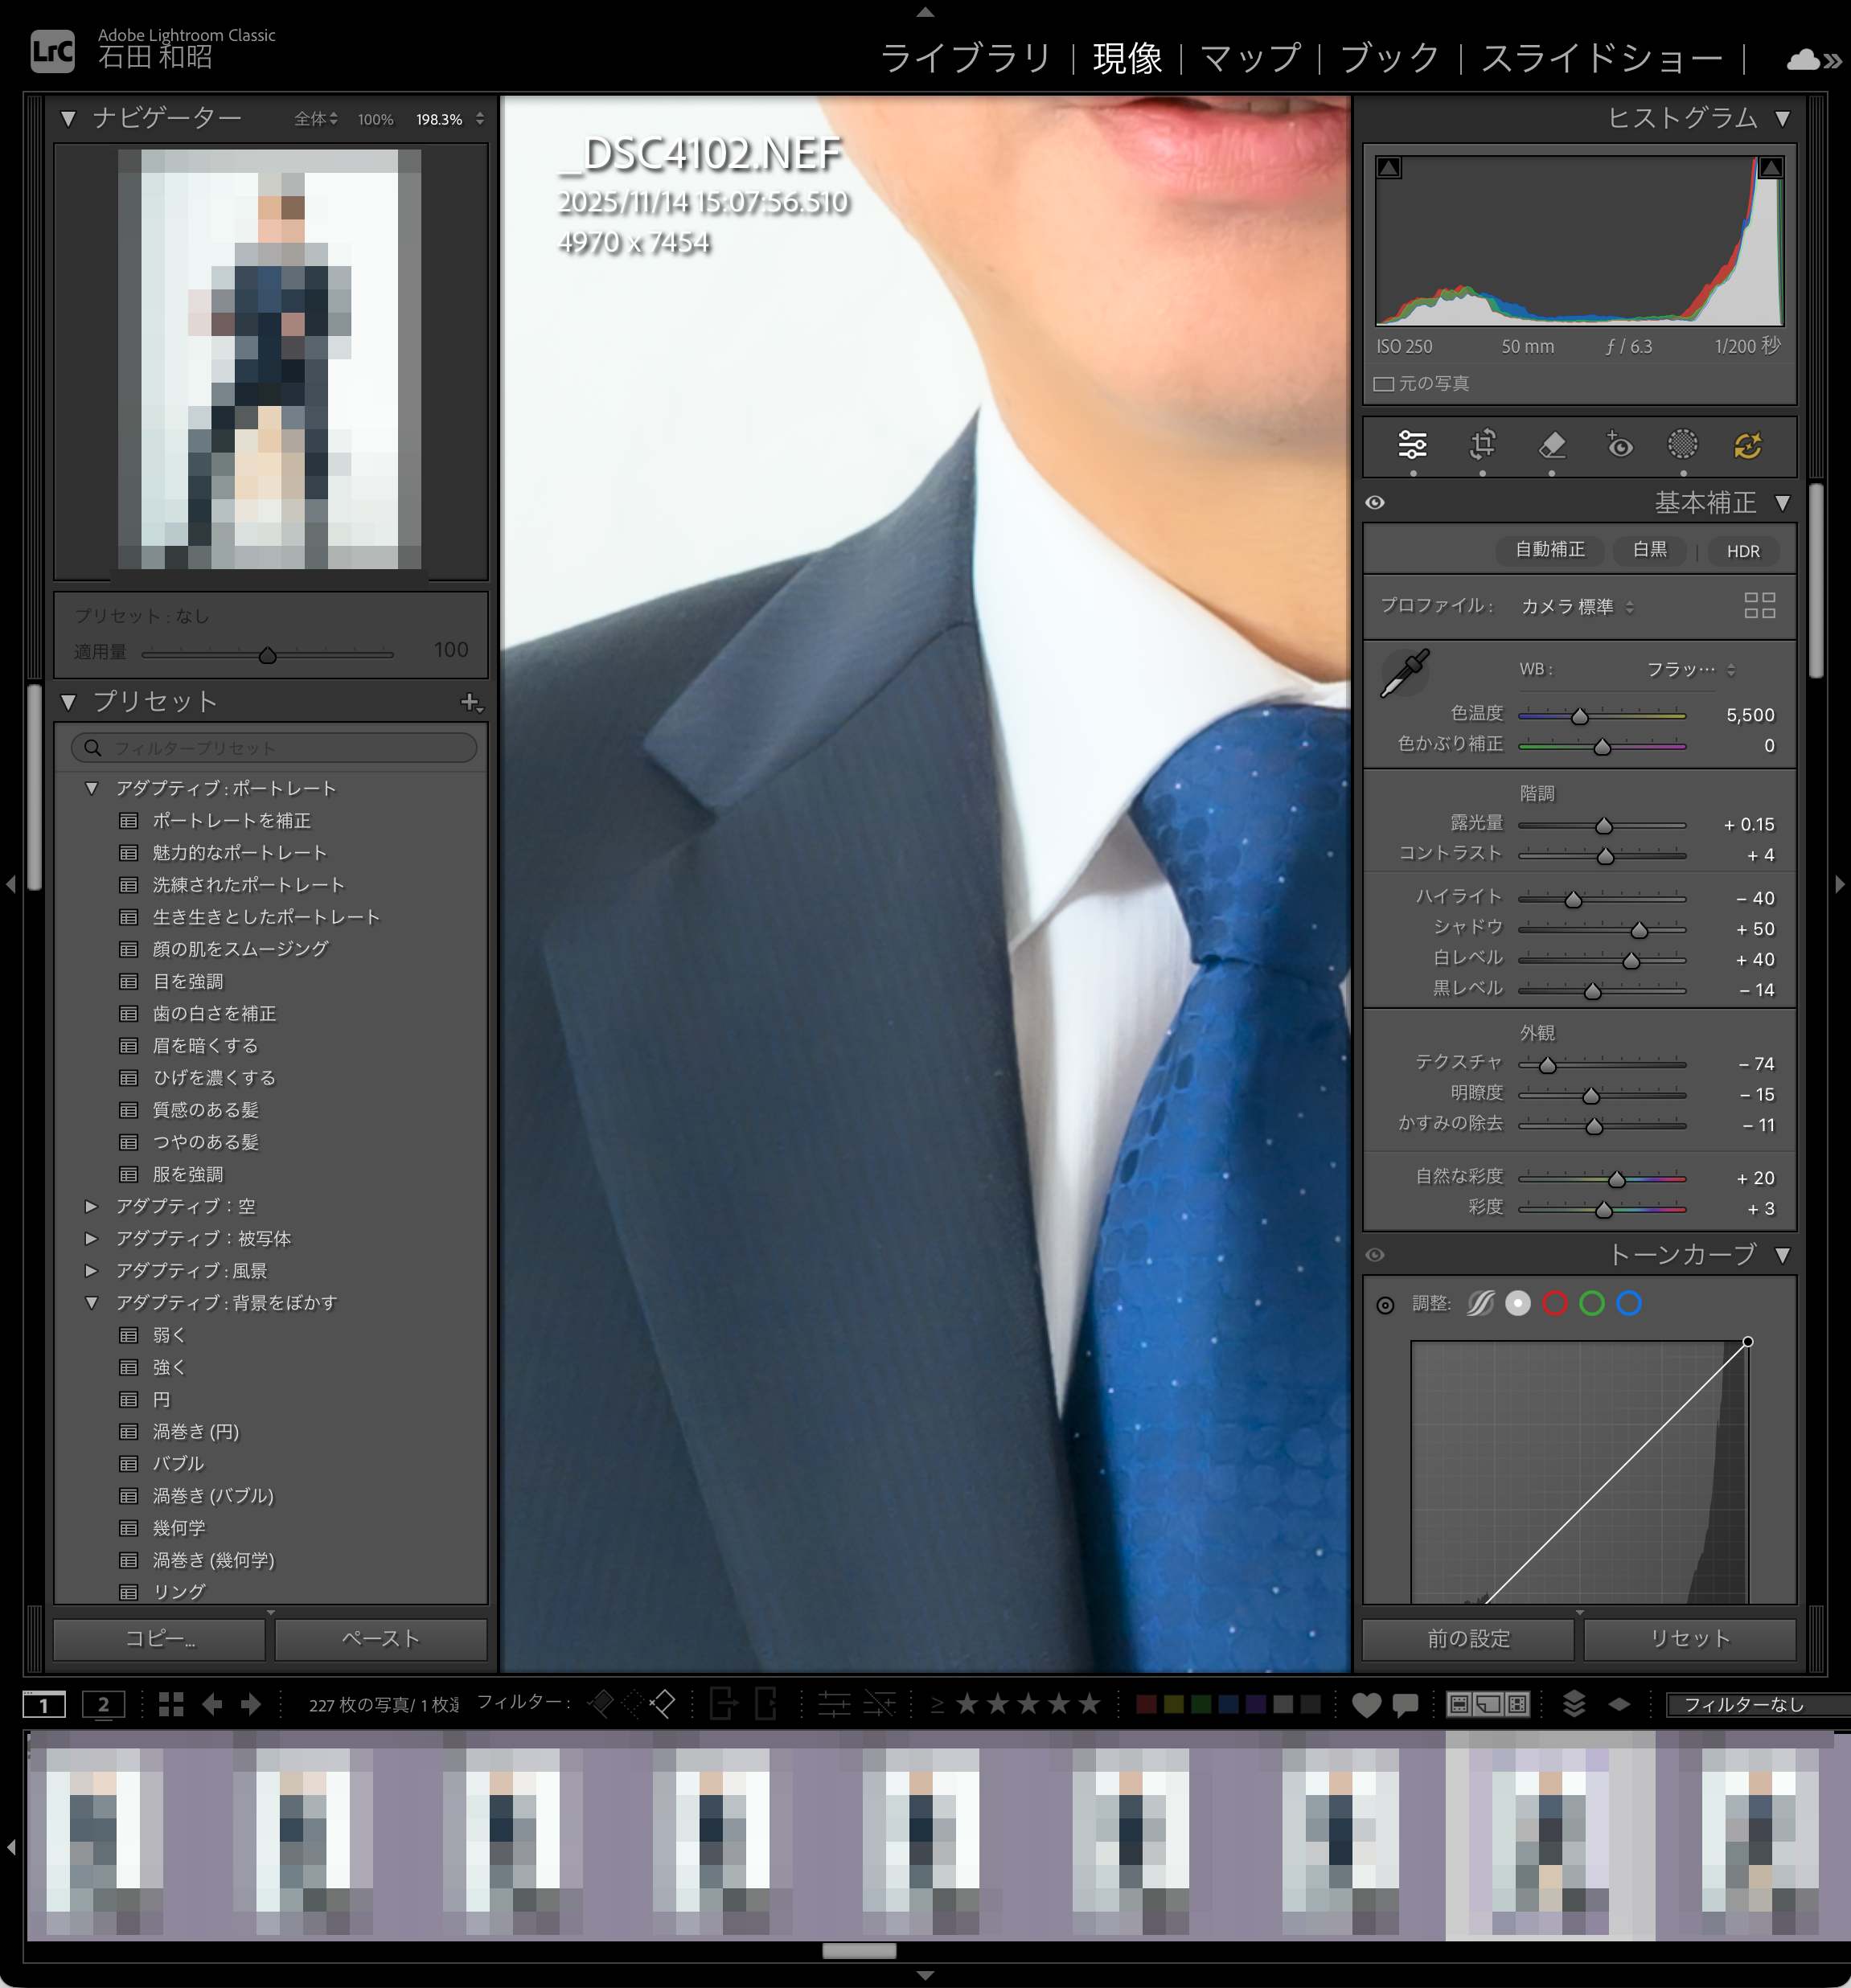Switch to the ライブラリ module
1851x1988 pixels.
[965, 58]
